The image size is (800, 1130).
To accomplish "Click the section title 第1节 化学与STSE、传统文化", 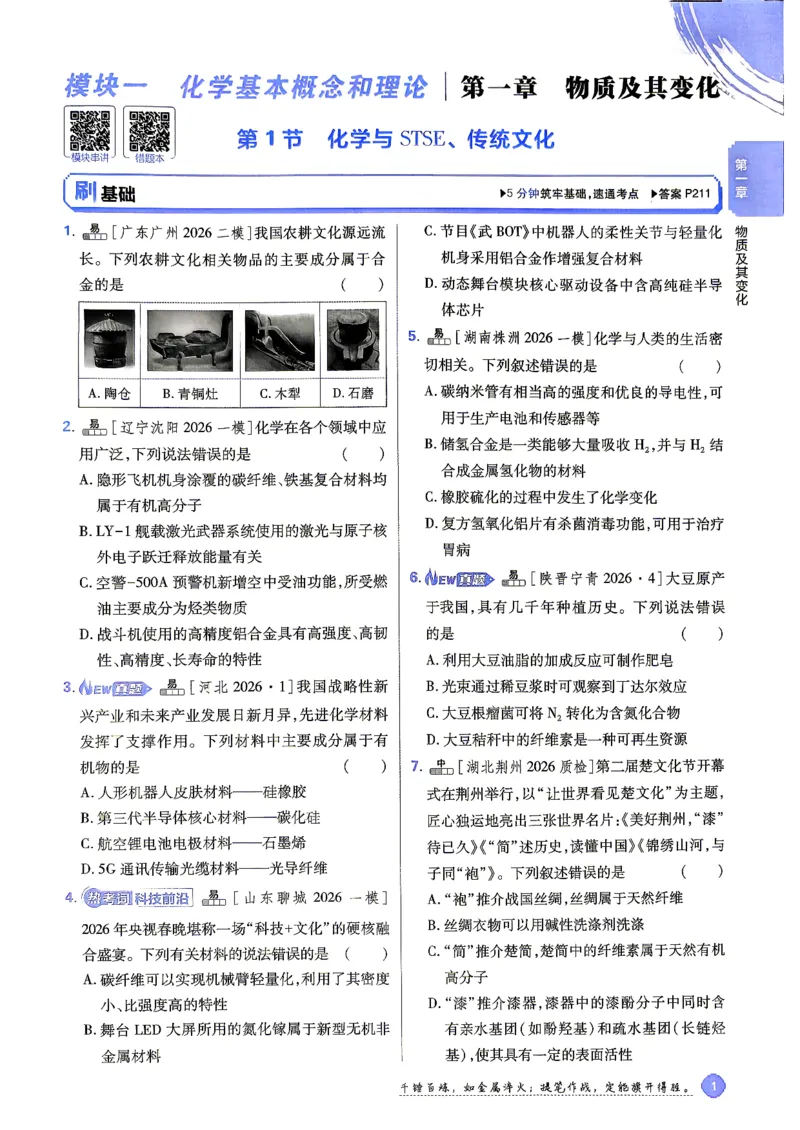I will coord(396,138).
